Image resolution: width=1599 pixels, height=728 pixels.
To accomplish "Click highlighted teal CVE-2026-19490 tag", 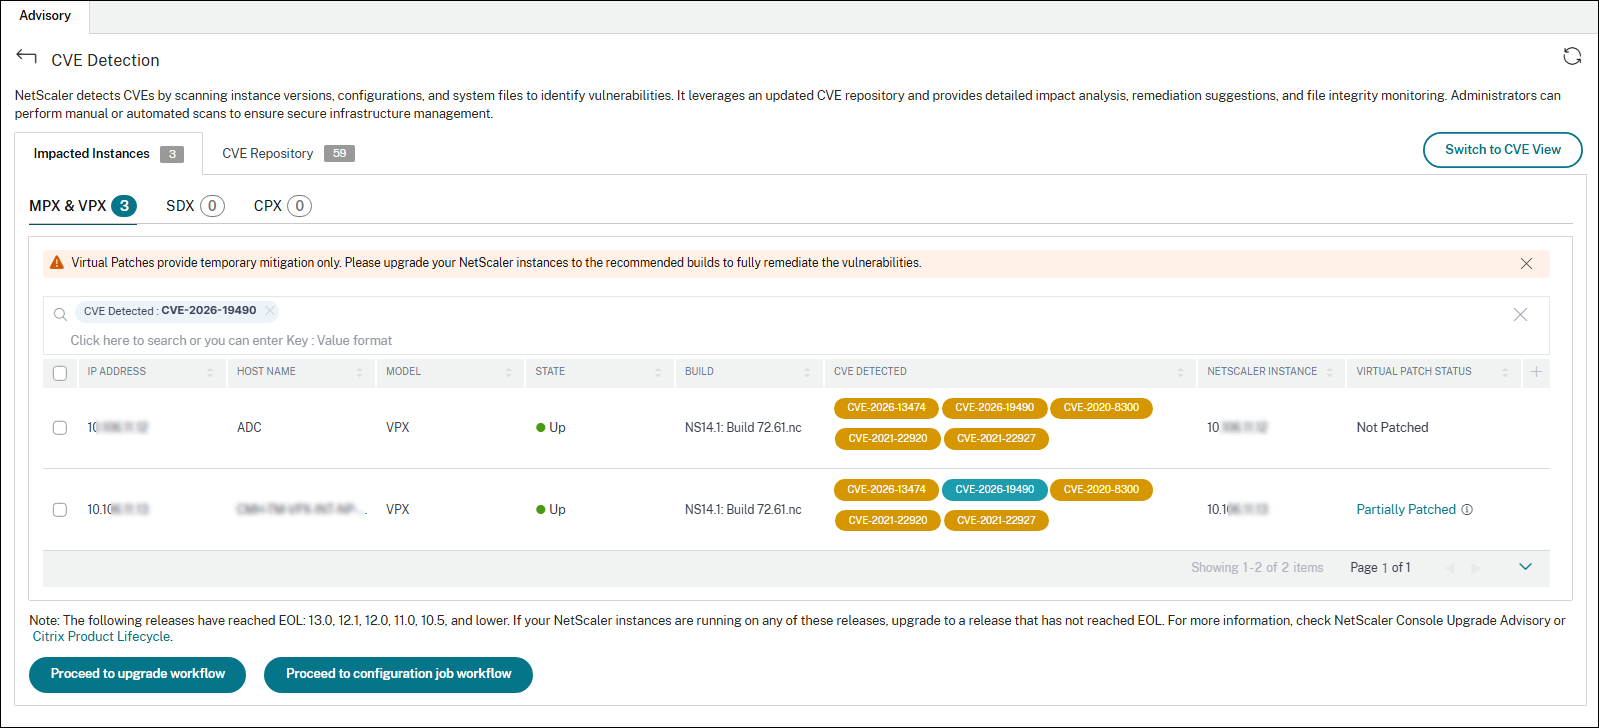I will click(x=994, y=489).
